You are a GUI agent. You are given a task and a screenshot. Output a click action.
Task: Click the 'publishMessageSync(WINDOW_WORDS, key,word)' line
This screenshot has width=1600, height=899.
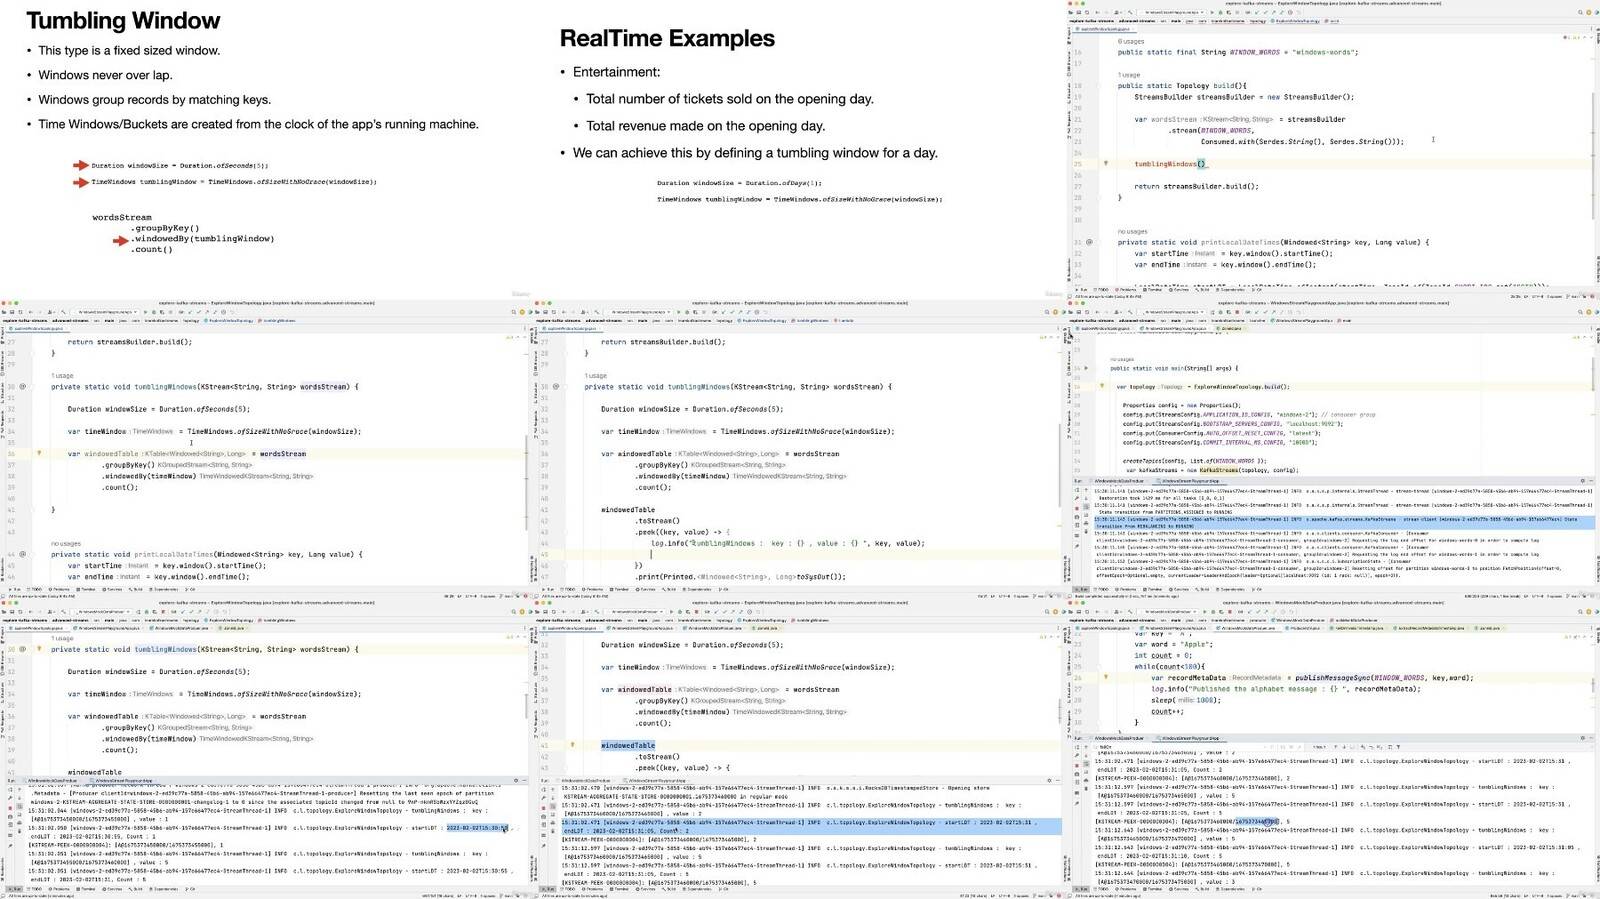coord(1312,678)
